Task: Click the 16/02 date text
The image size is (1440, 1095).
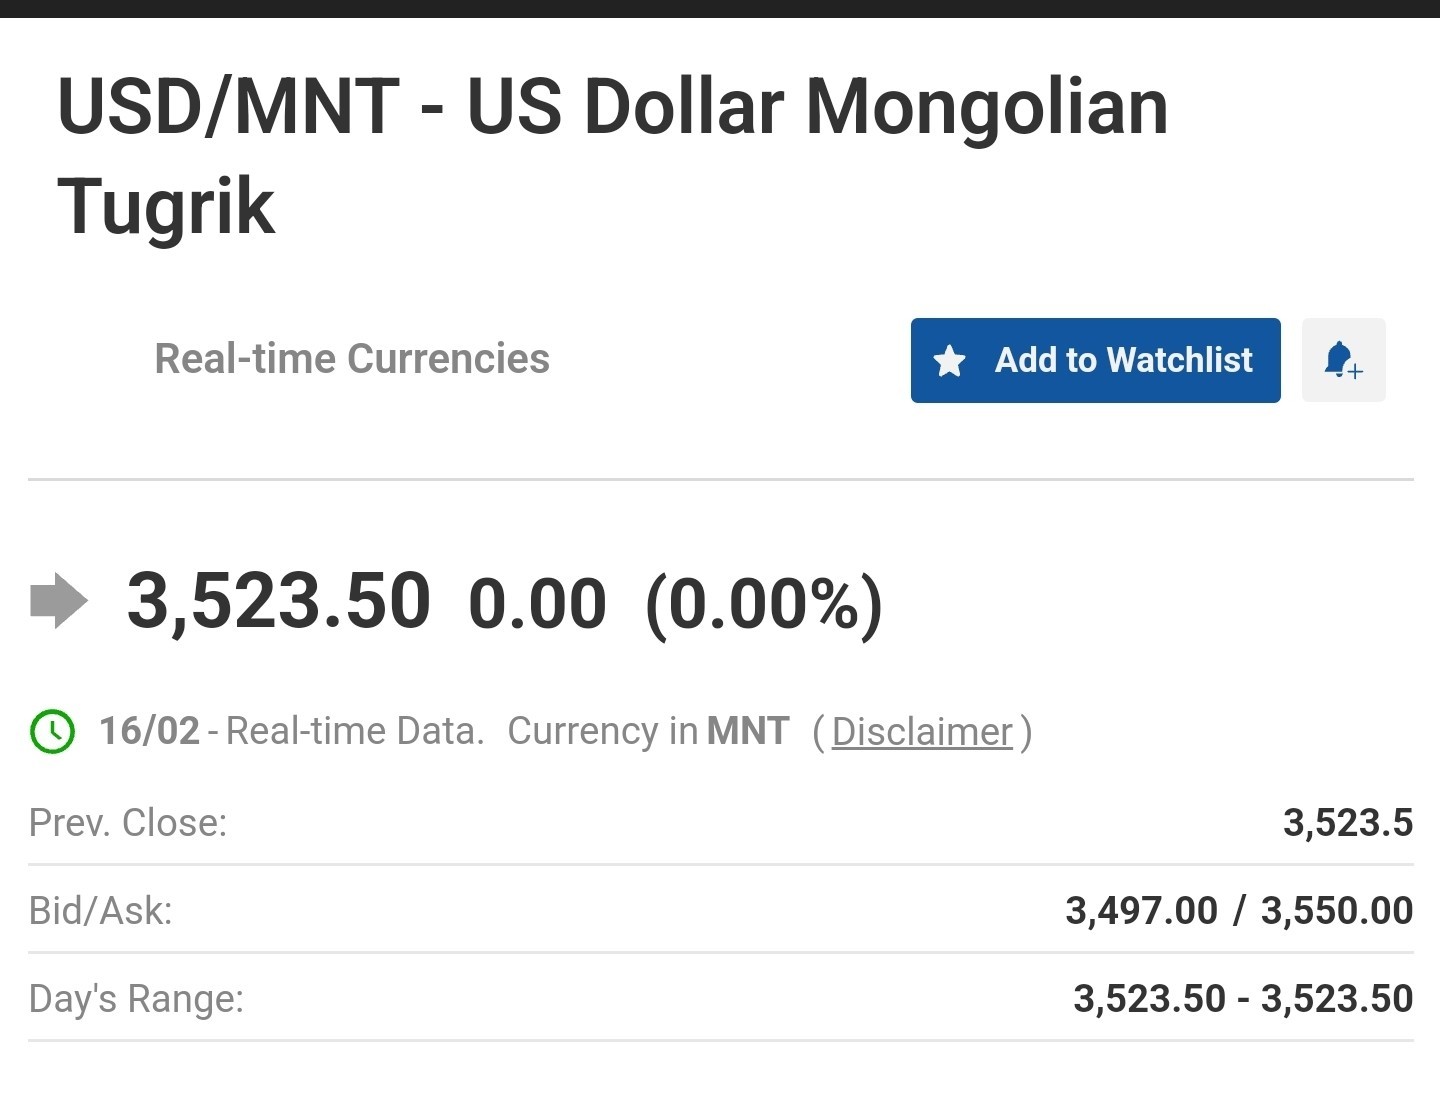Action: tap(149, 731)
